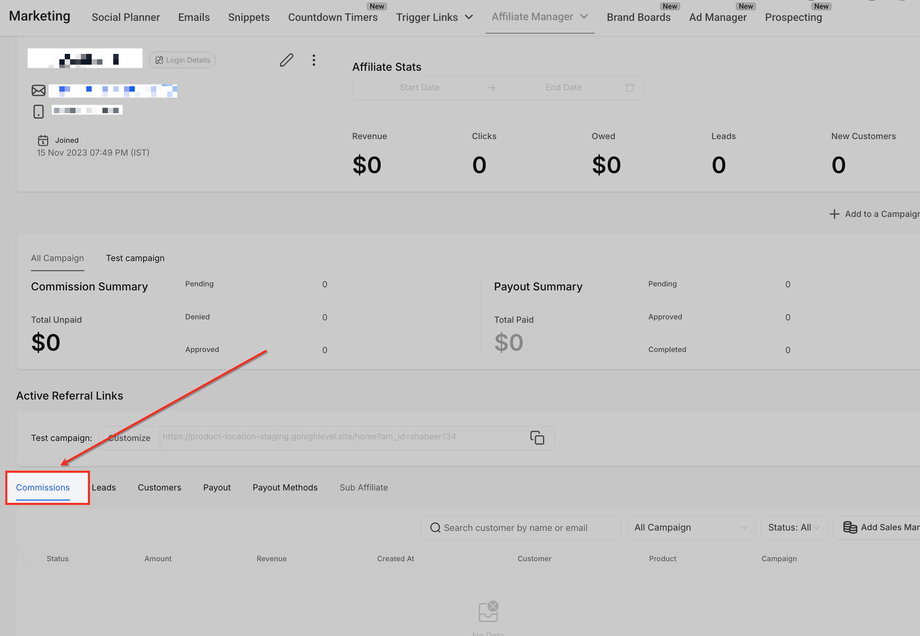Screen dimensions: 920x636
Task: Select the Test campaign summary tab
Action: (135, 258)
